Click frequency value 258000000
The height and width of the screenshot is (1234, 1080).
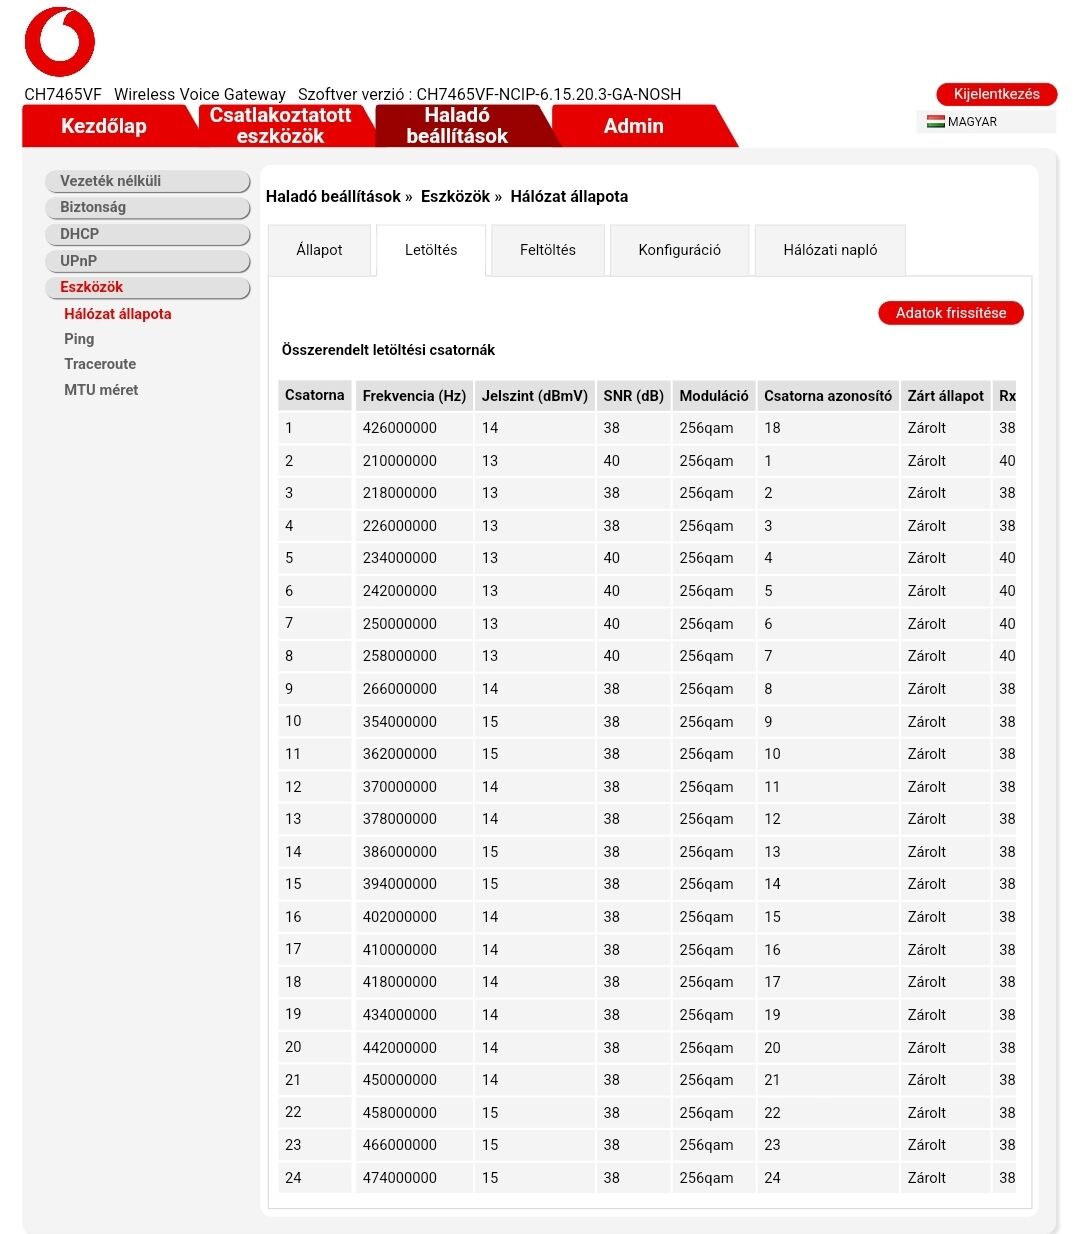(x=400, y=656)
